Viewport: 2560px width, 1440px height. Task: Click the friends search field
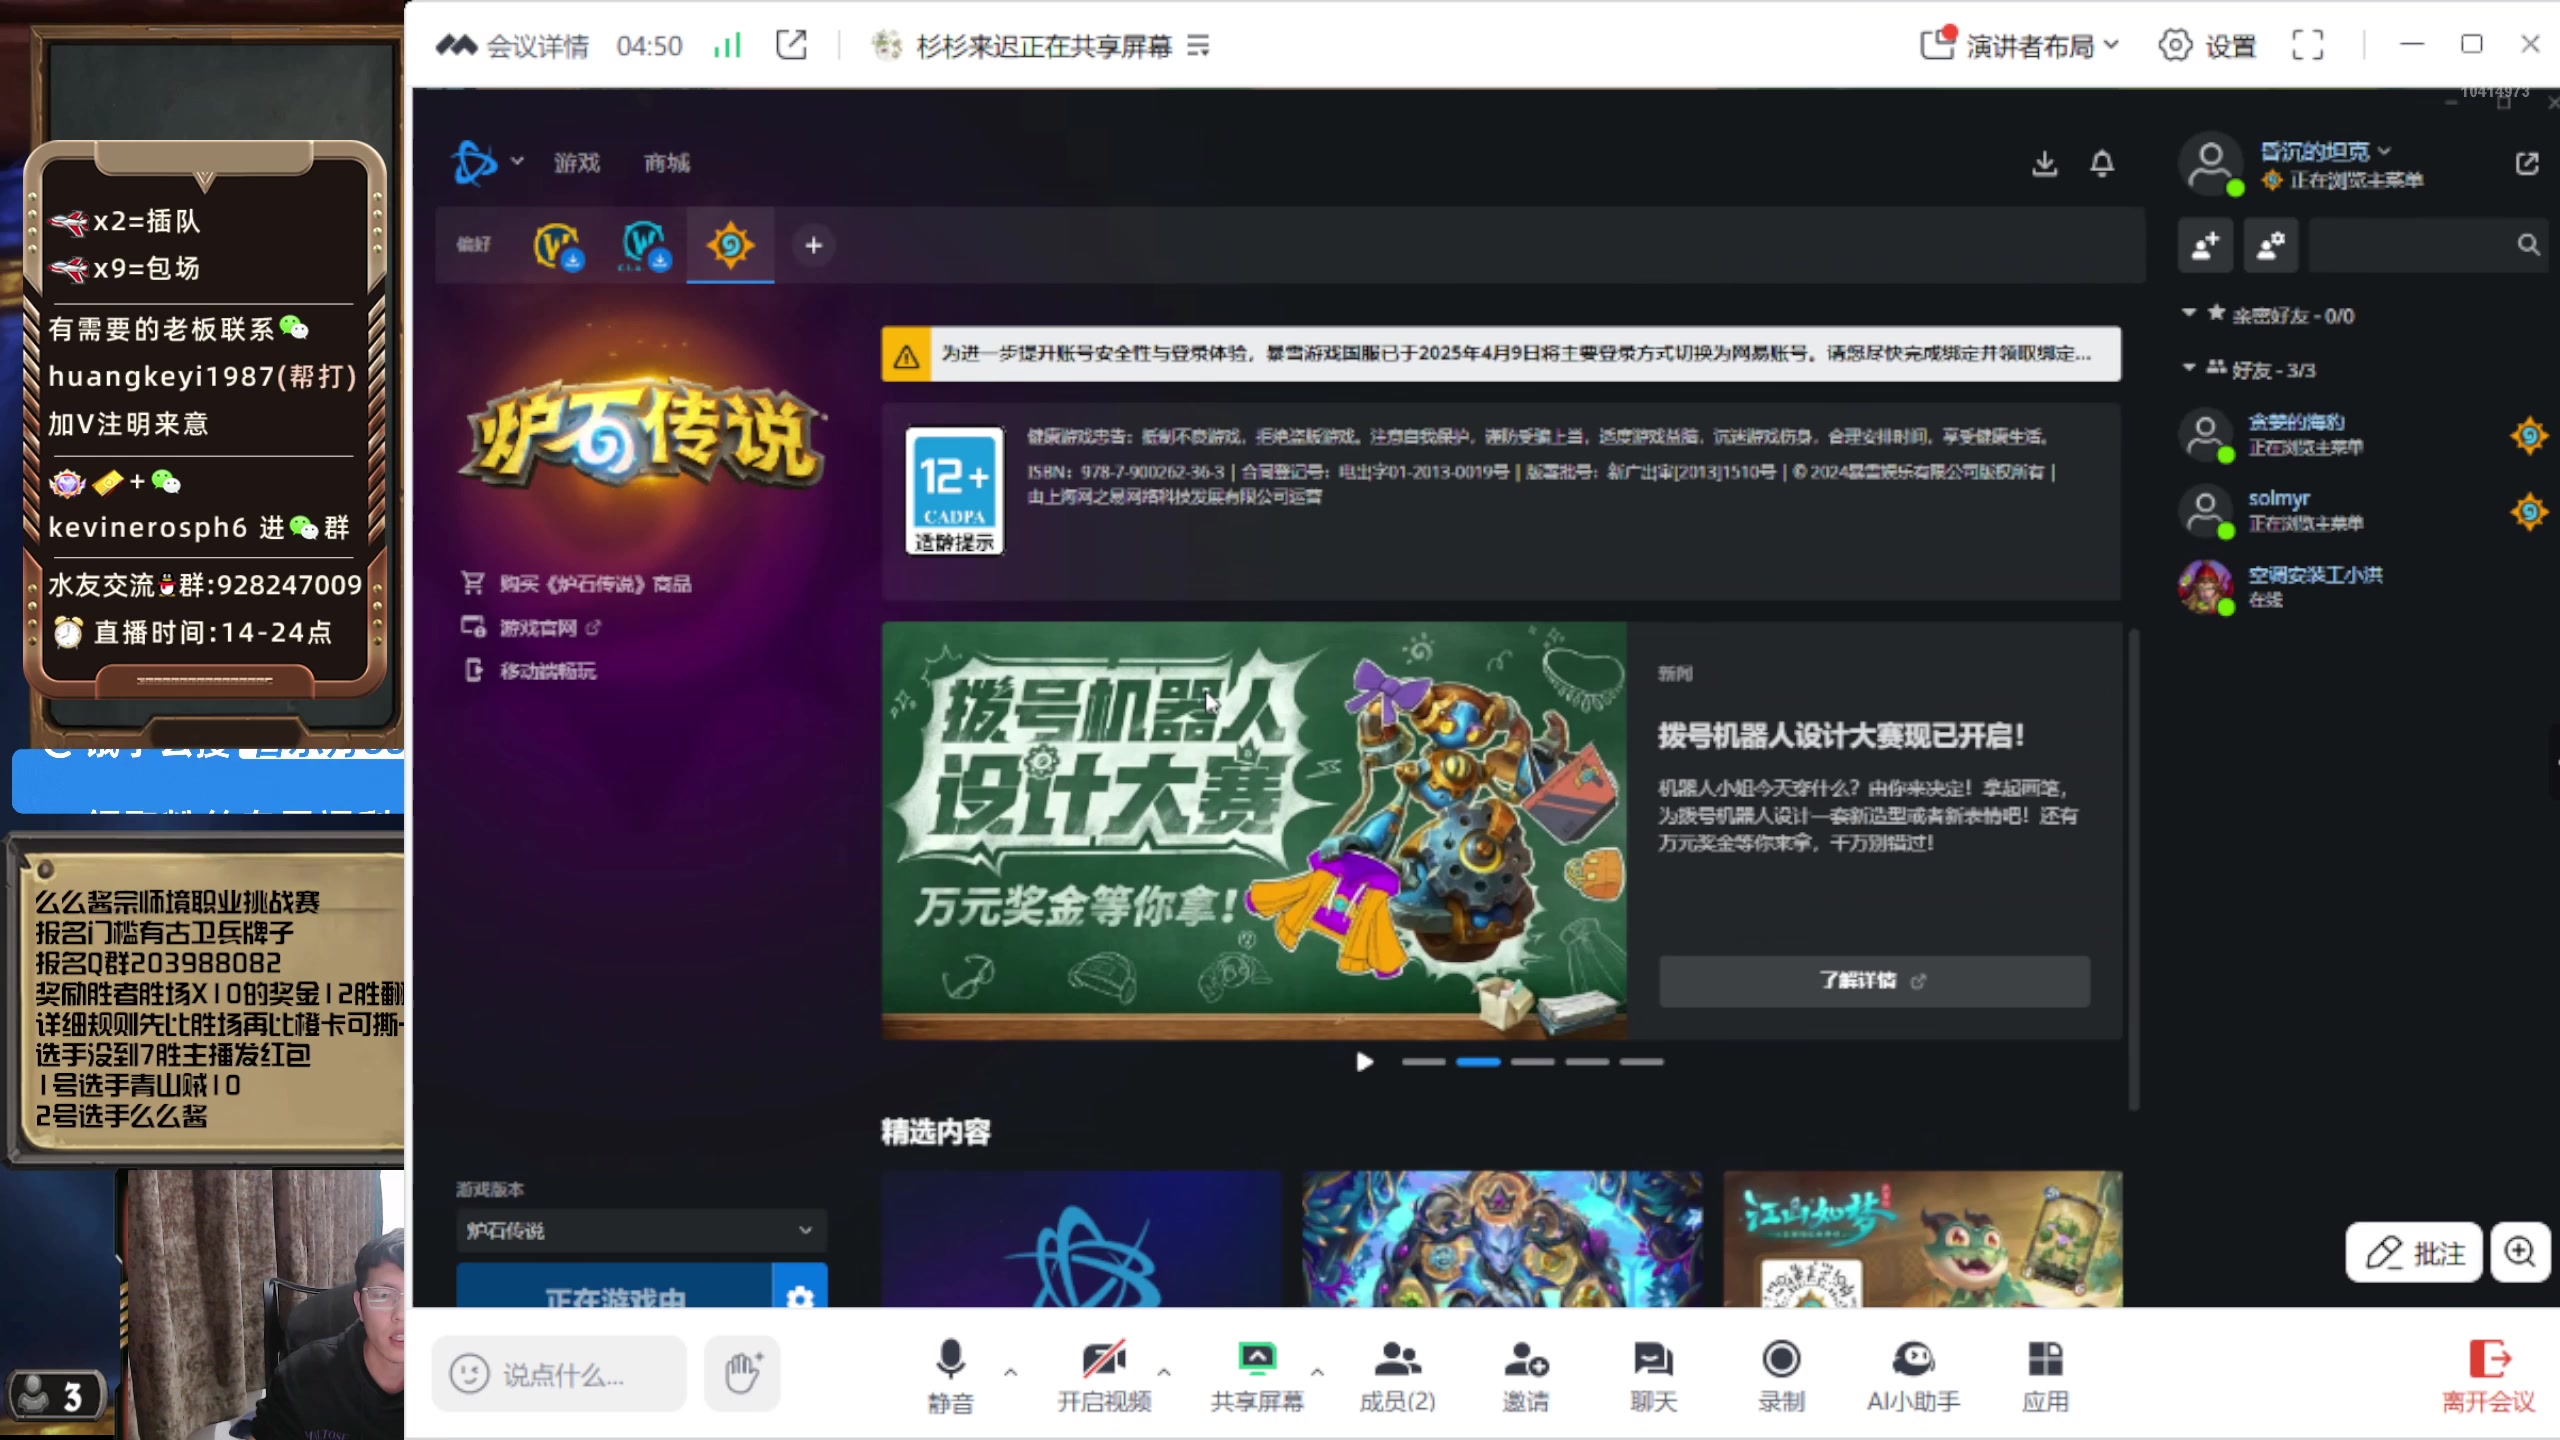click(2428, 245)
